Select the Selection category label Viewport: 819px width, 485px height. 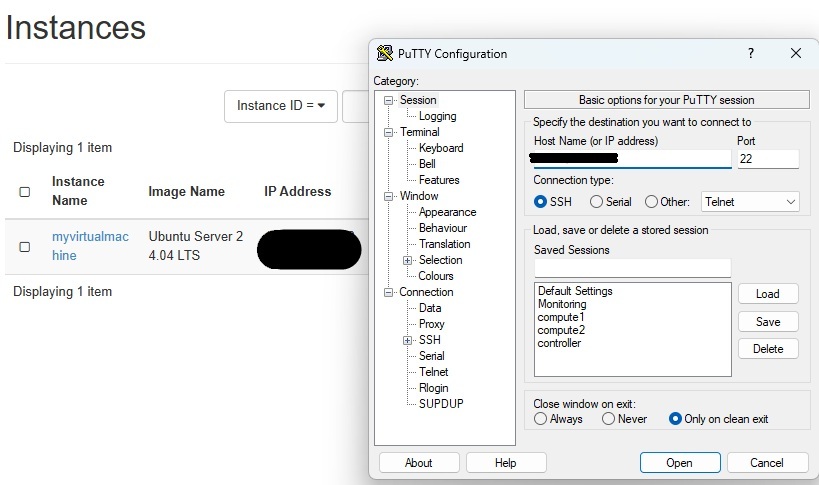click(x=440, y=260)
